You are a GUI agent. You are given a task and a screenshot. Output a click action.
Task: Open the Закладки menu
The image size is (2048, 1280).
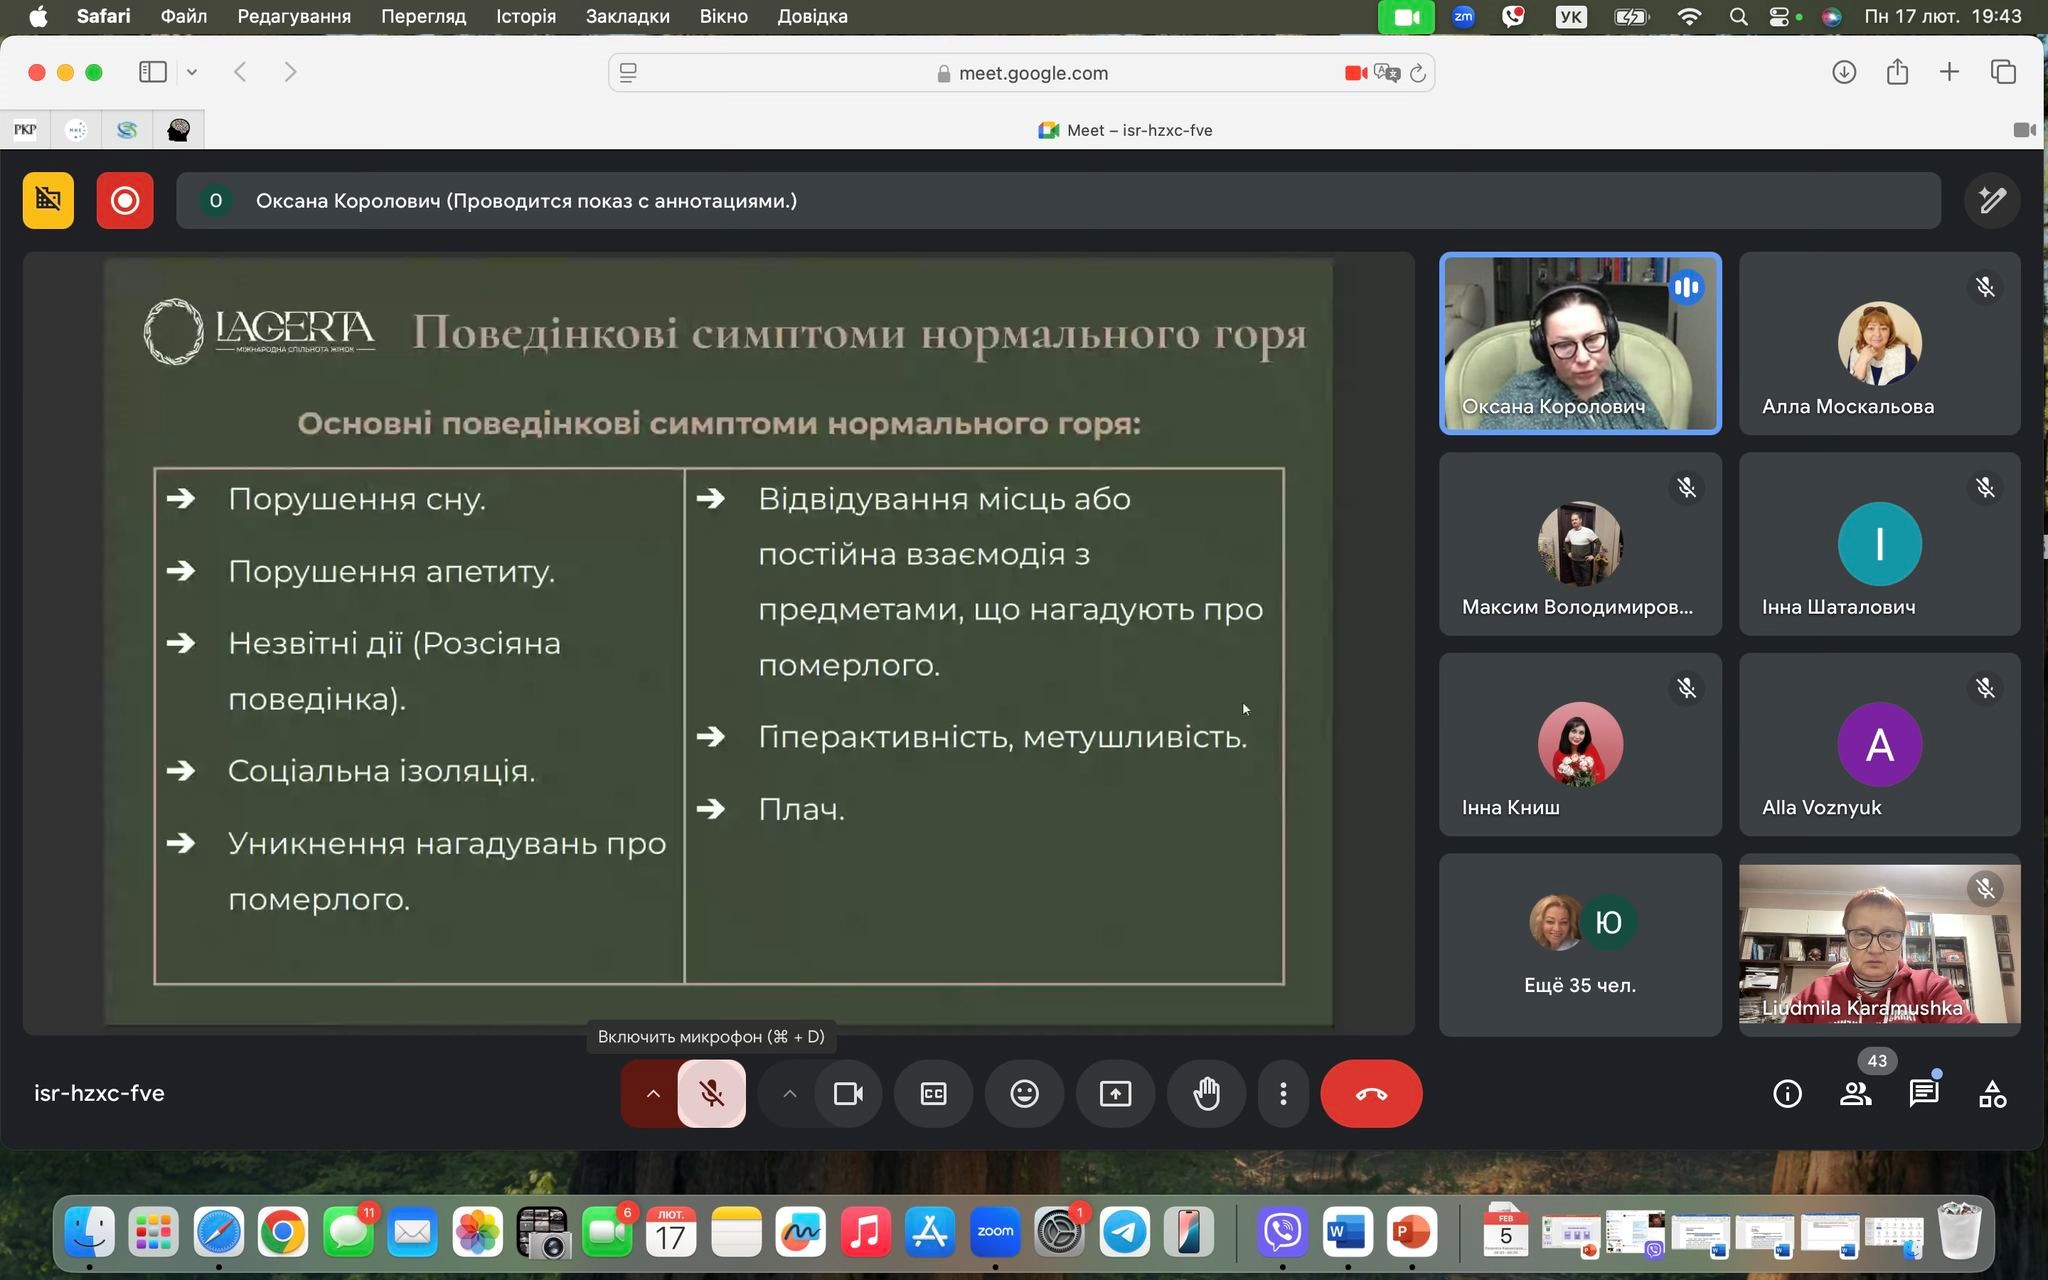[627, 16]
